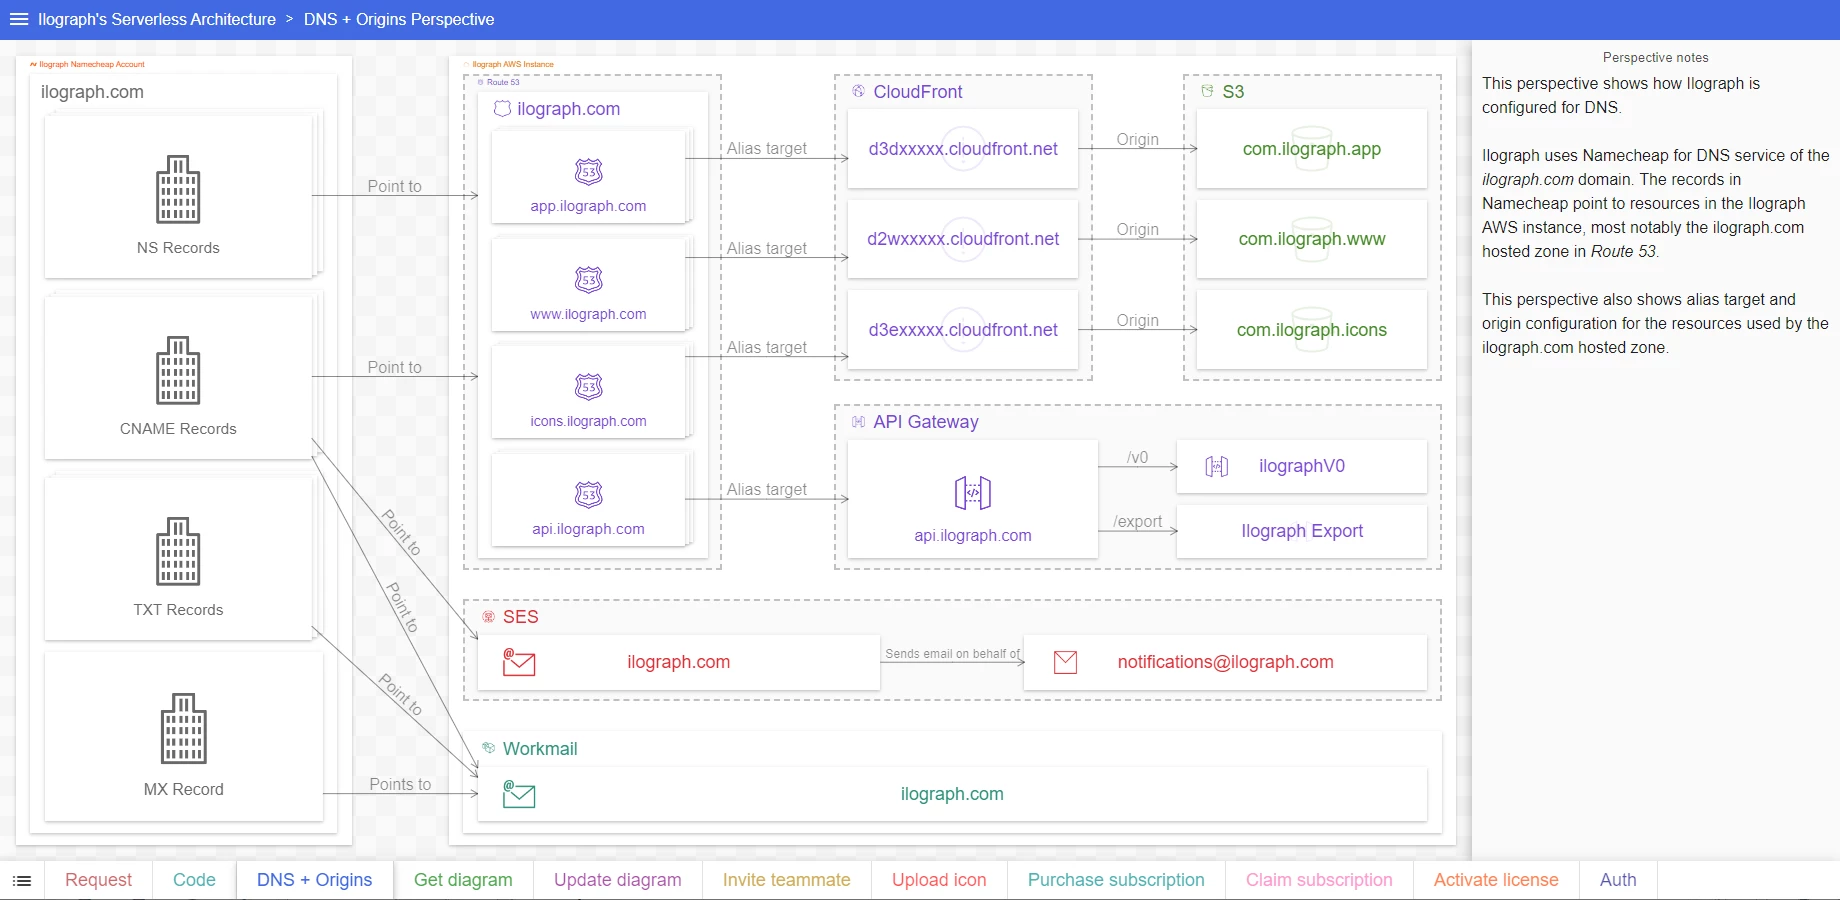Select the com.ilograph.www bucket node

1312,239
